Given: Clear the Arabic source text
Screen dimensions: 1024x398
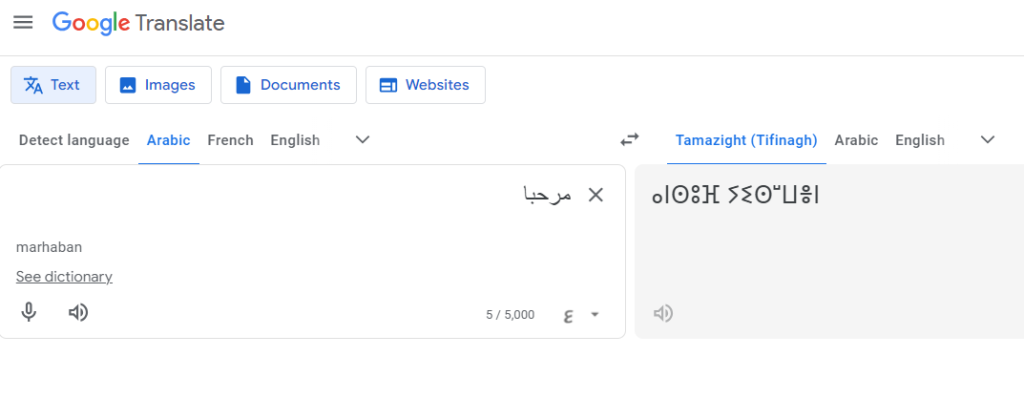Looking at the screenshot, I should click(x=596, y=195).
